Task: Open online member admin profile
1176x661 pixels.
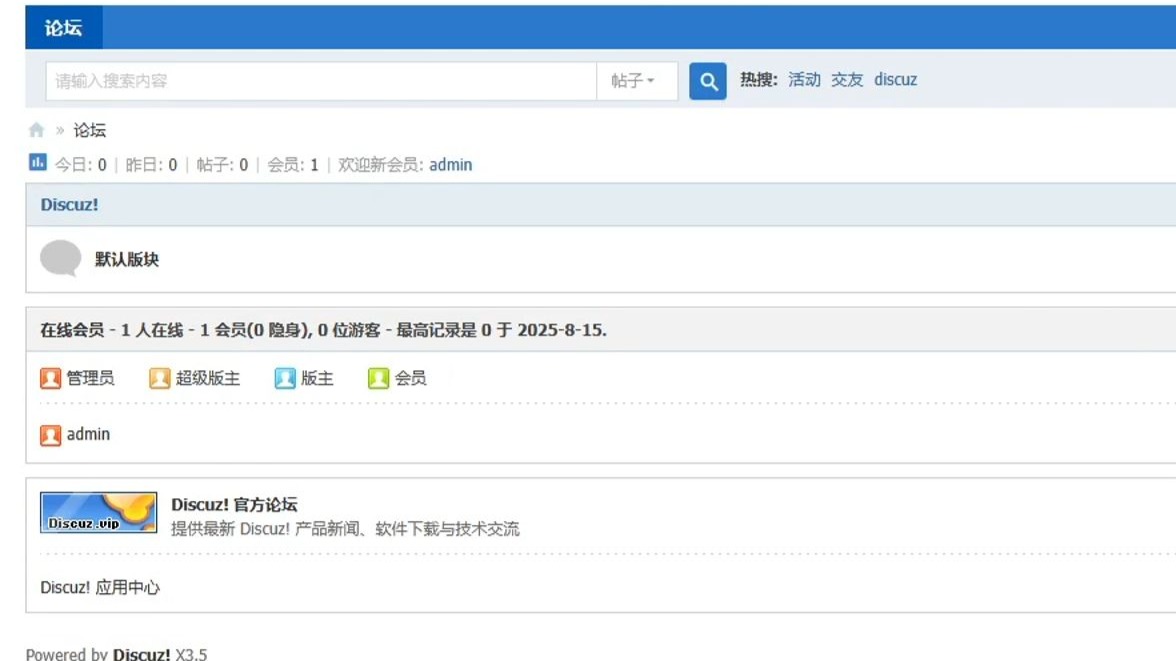Action: [88, 434]
